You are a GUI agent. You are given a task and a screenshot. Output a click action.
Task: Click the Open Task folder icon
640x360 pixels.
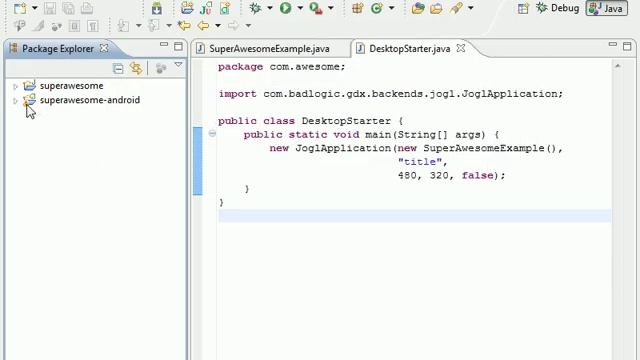[436, 8]
